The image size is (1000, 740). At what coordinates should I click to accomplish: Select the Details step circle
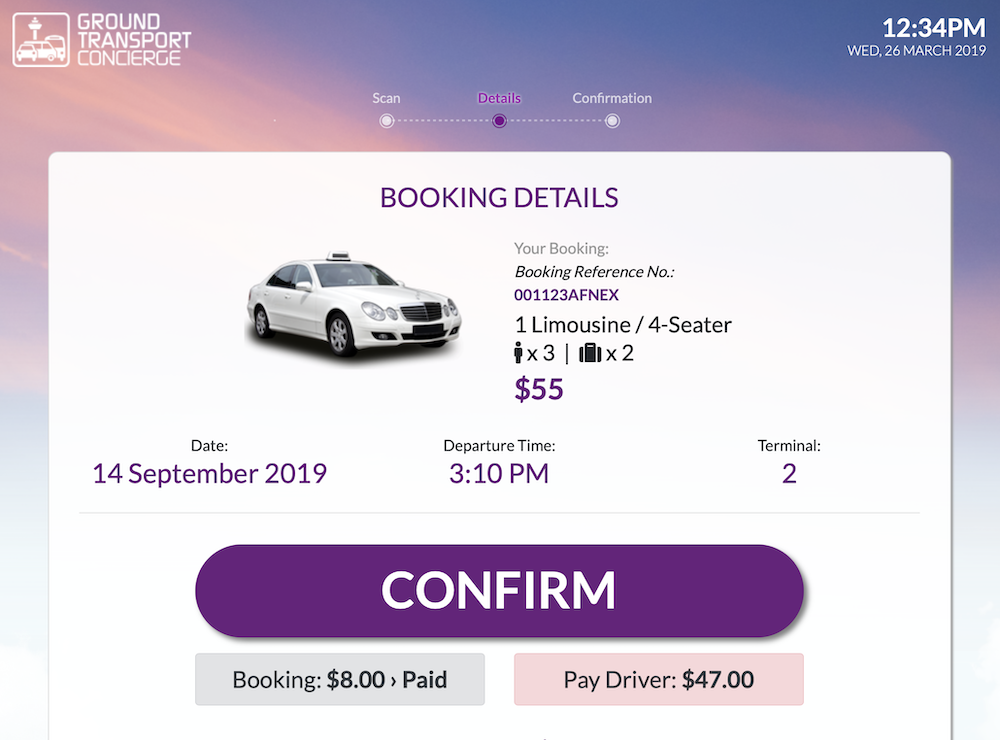pyautogui.click(x=499, y=121)
